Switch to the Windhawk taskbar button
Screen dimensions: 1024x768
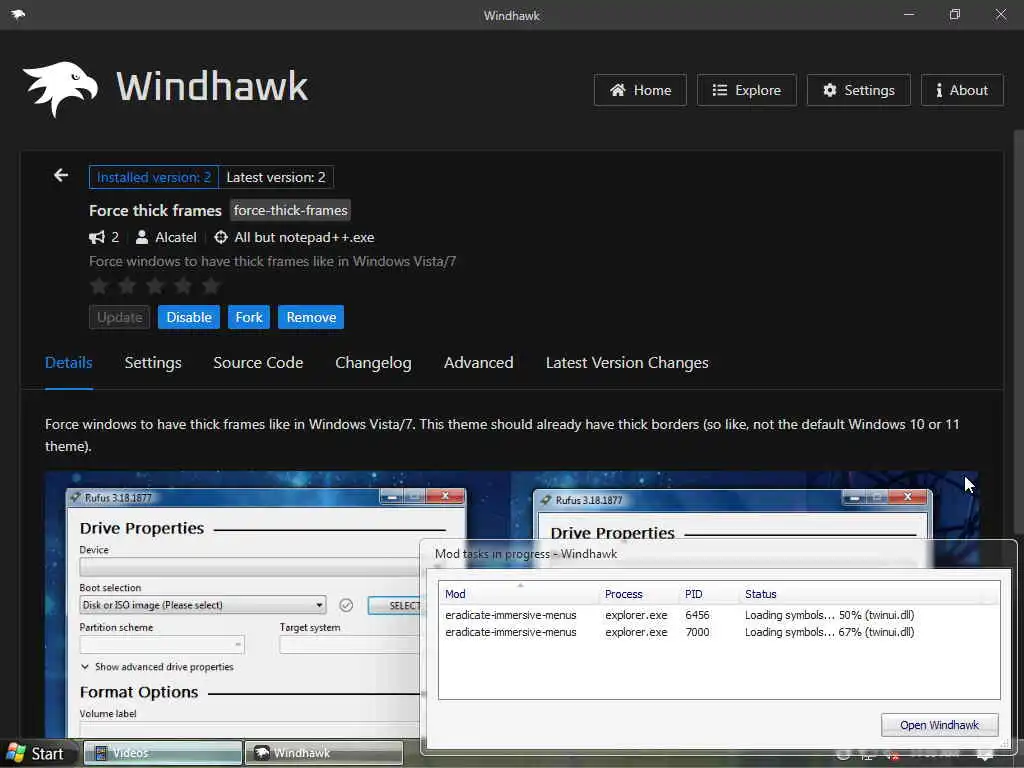pos(324,753)
